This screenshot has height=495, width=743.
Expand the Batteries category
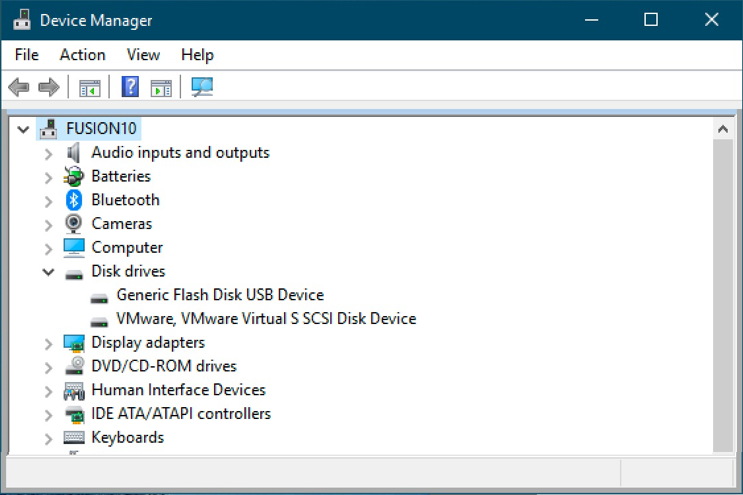coord(48,177)
